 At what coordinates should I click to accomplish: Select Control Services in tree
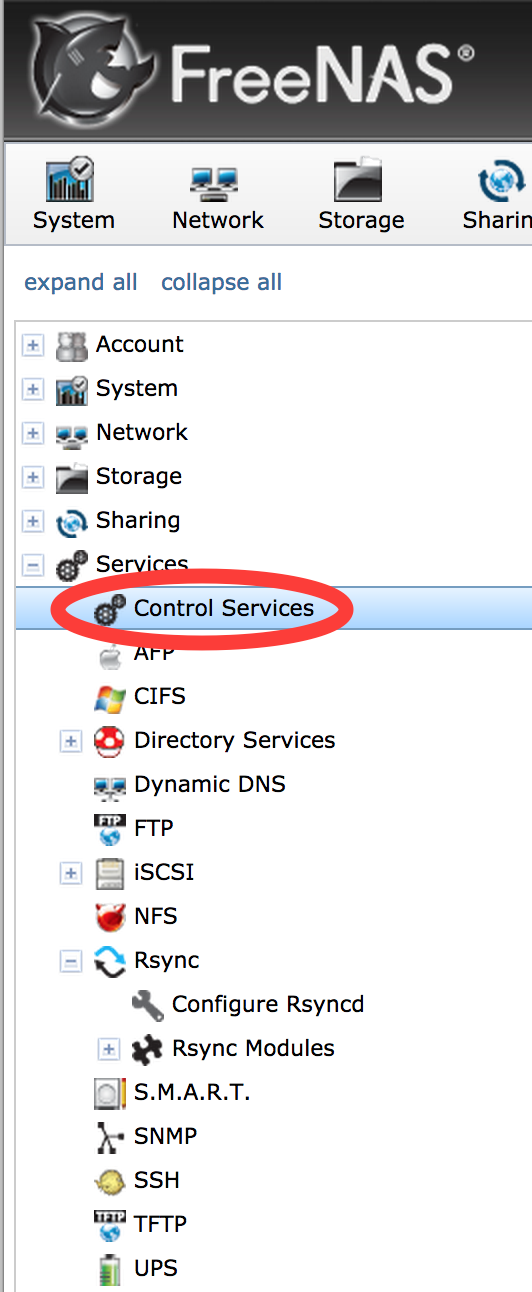[224, 608]
